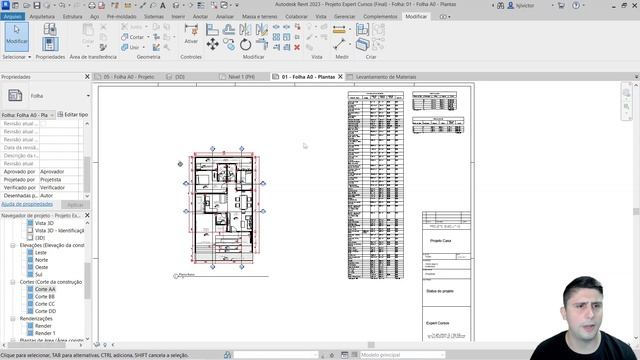
Task: Click the Unir geometry tool
Action: point(130,47)
